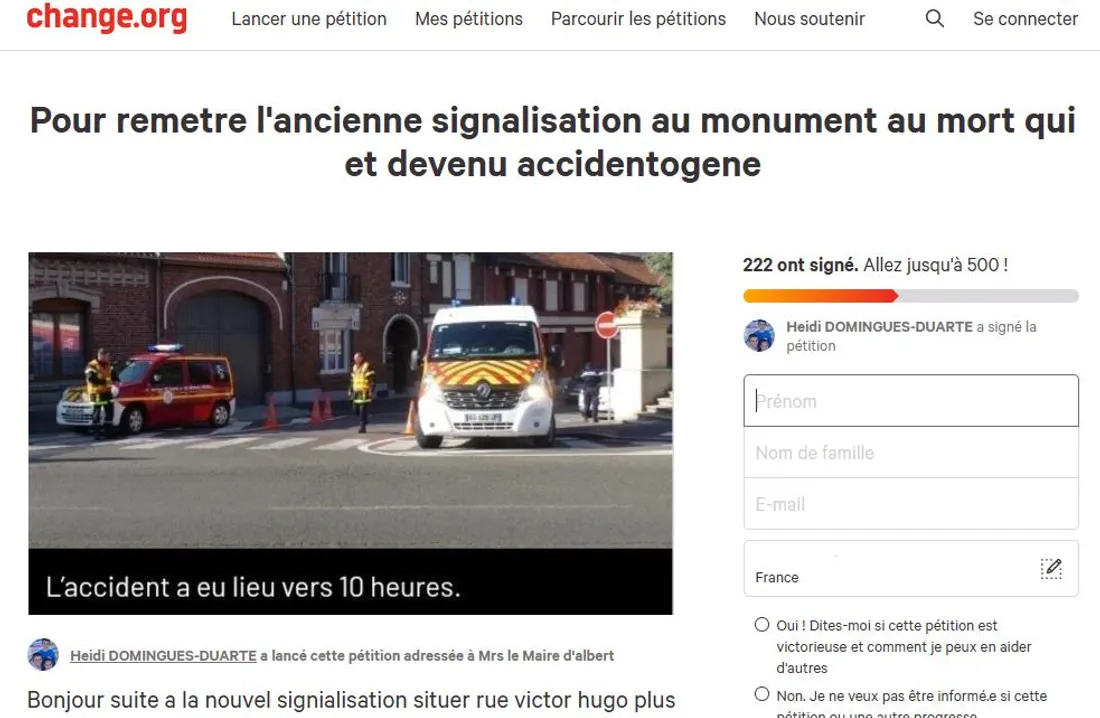The width and height of the screenshot is (1100, 718).
Task: Open "Parcourir les pétitions"
Action: pos(638,19)
